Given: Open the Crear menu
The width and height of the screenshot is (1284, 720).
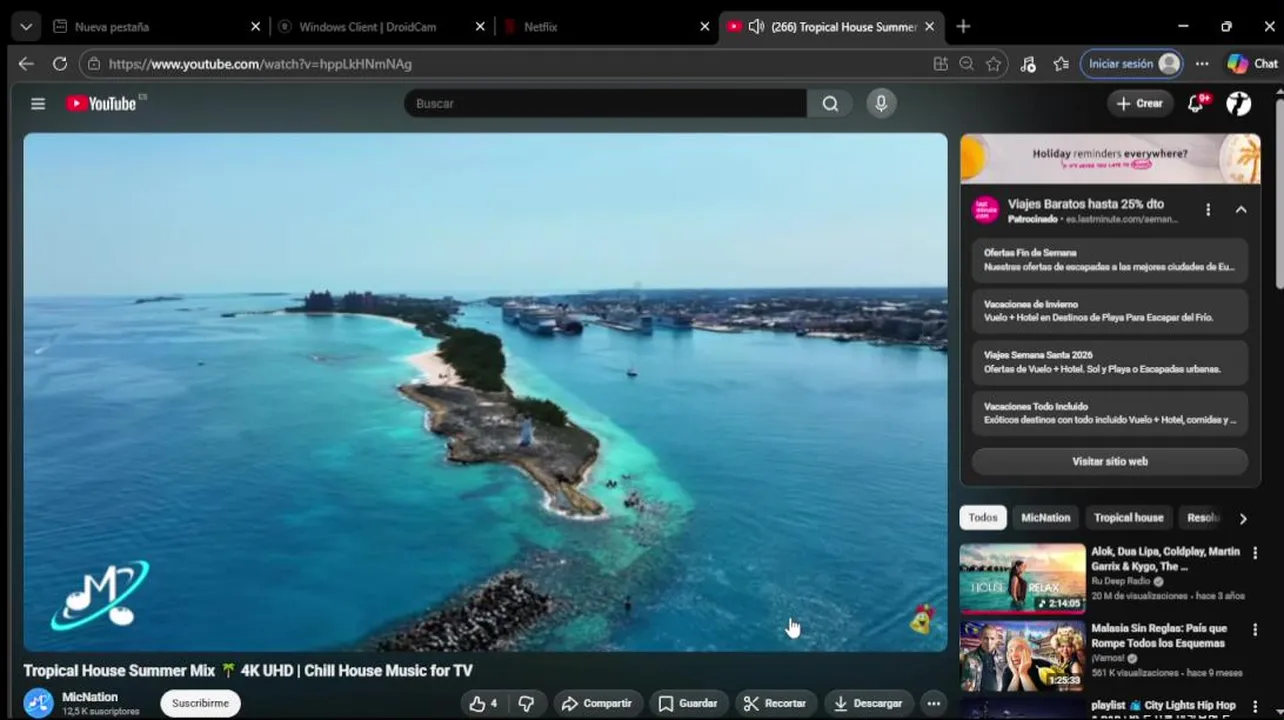Looking at the screenshot, I should 1139,103.
